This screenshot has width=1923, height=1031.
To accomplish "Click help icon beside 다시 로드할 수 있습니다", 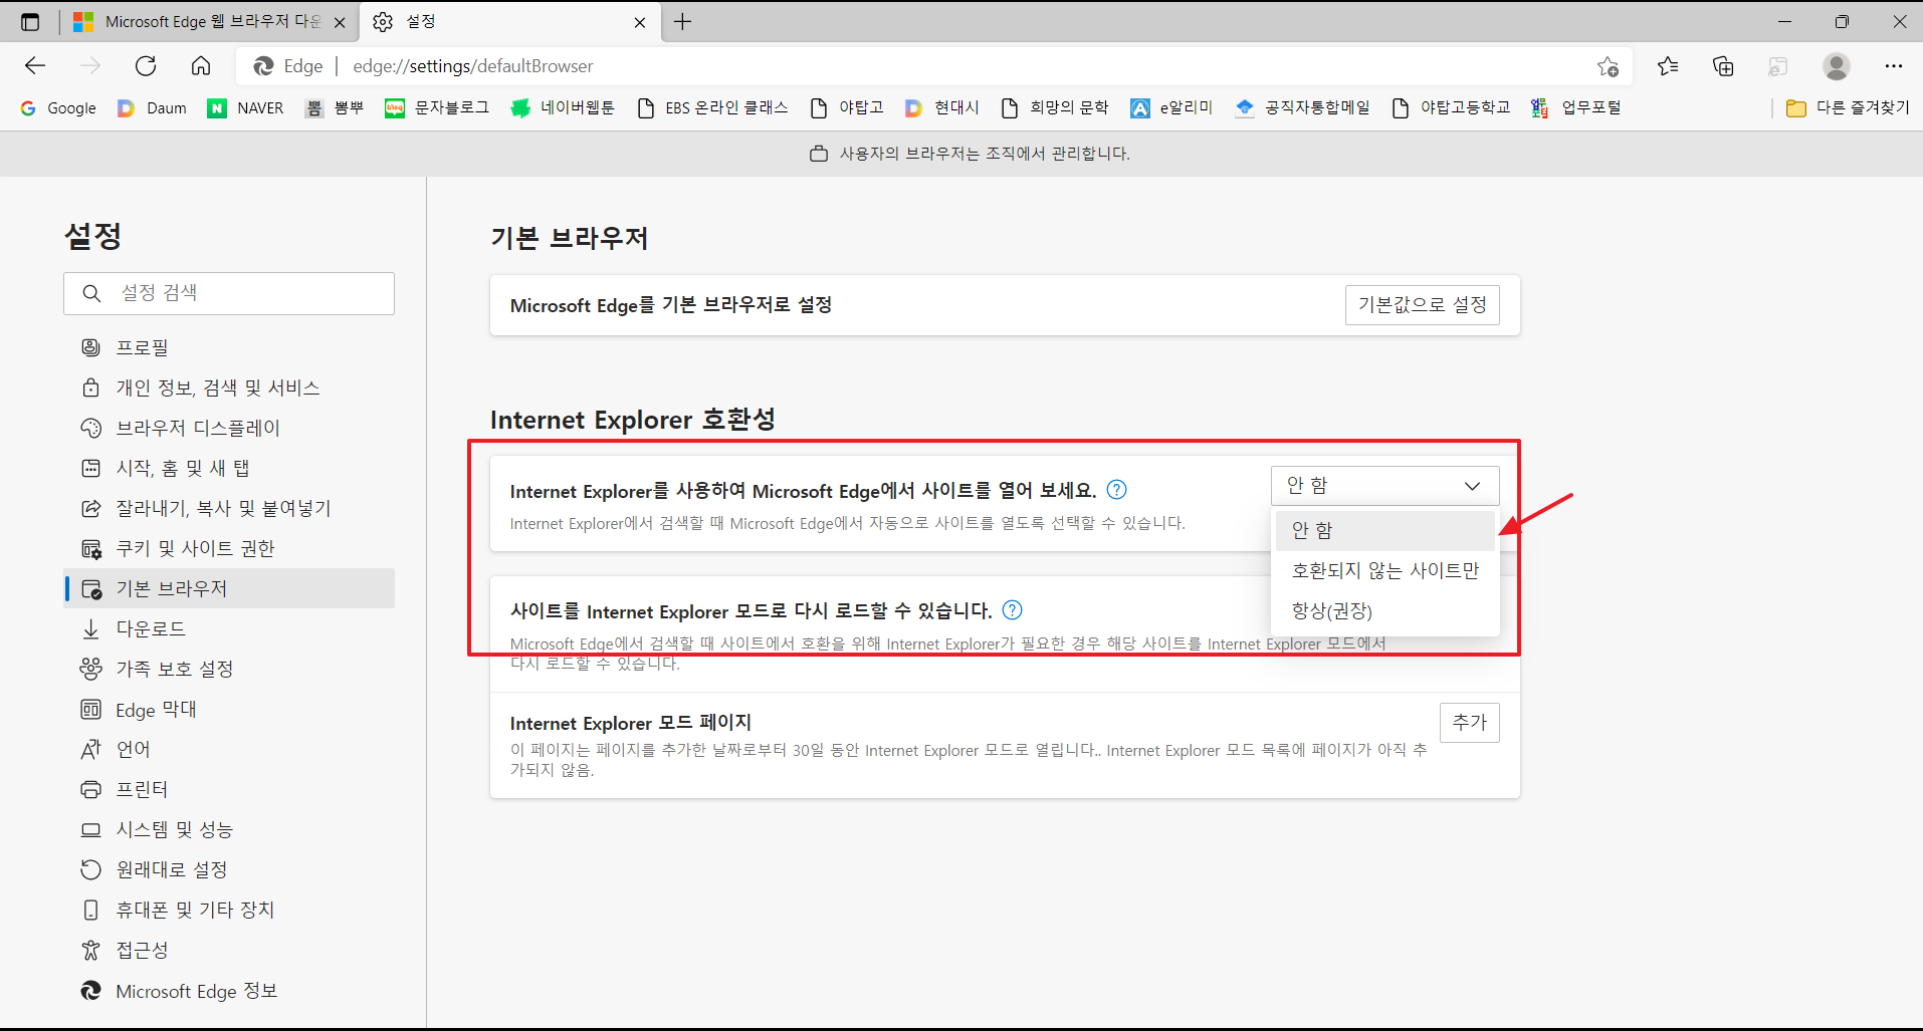I will [x=1012, y=610].
